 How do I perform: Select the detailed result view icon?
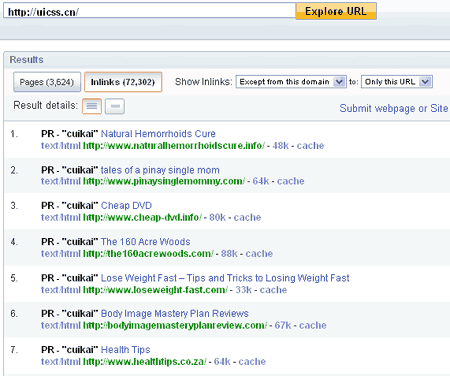[92, 106]
